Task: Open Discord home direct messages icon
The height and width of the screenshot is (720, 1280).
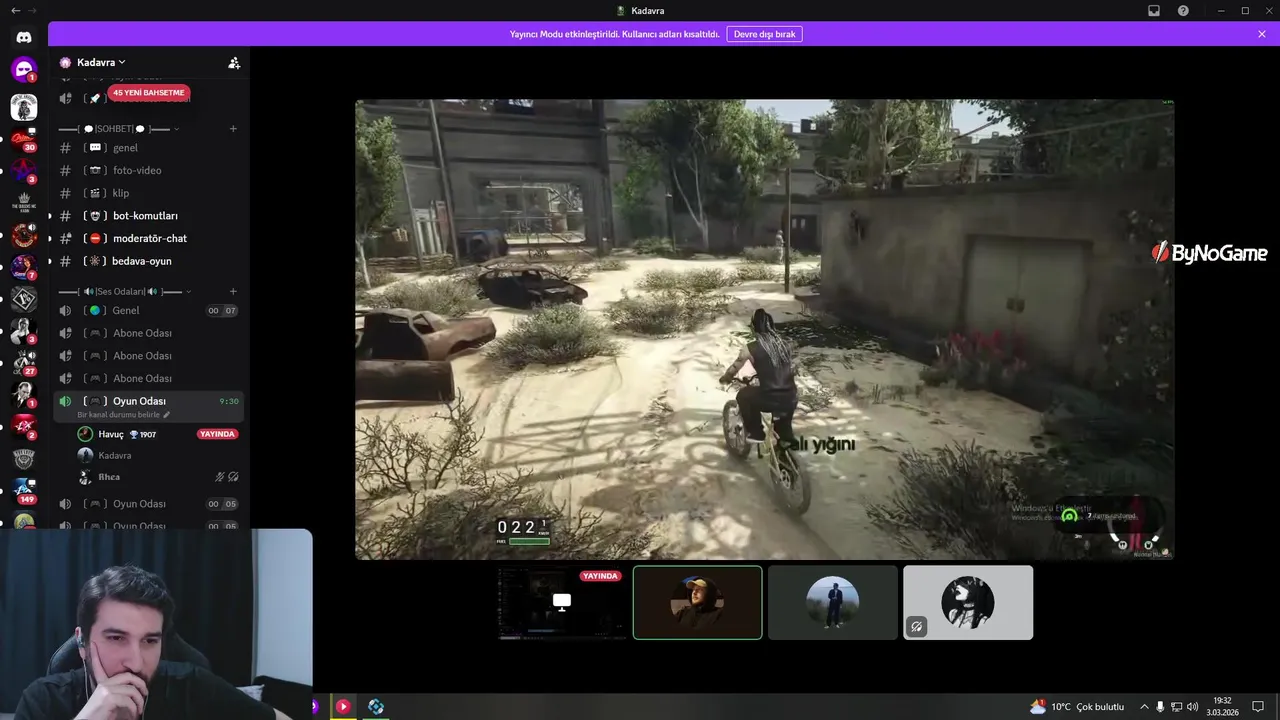Action: tap(24, 37)
